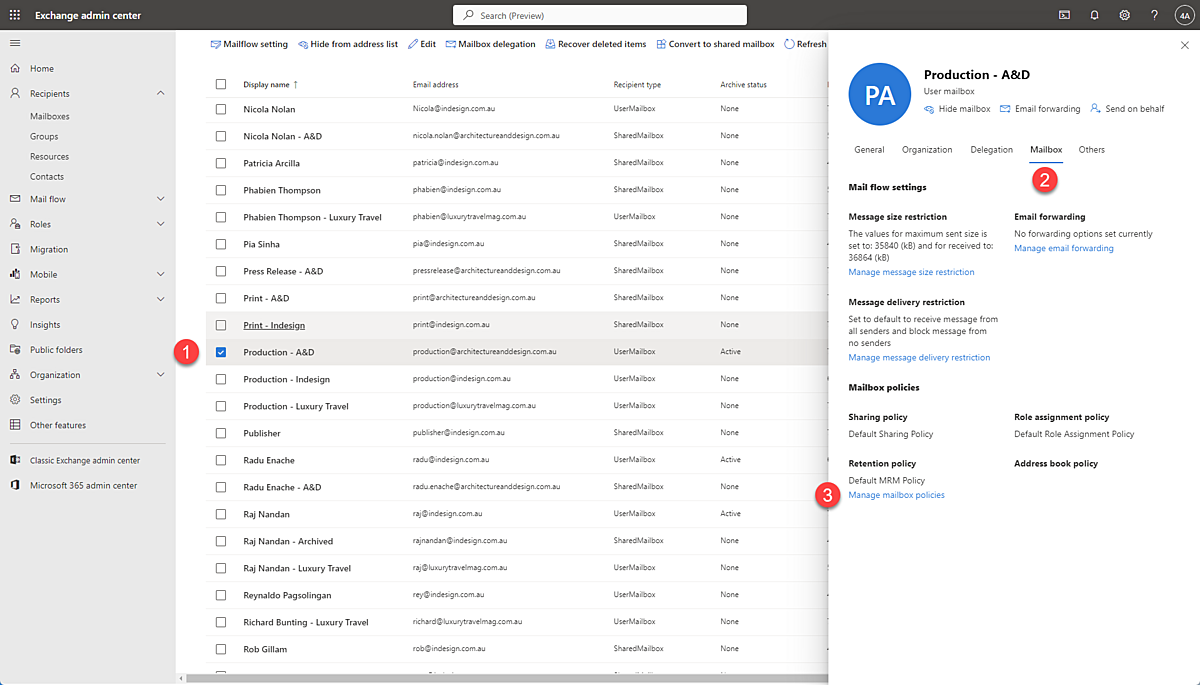The image size is (1200, 685).
Task: Click the Mail flow envelope icon
Action: pos(15,199)
